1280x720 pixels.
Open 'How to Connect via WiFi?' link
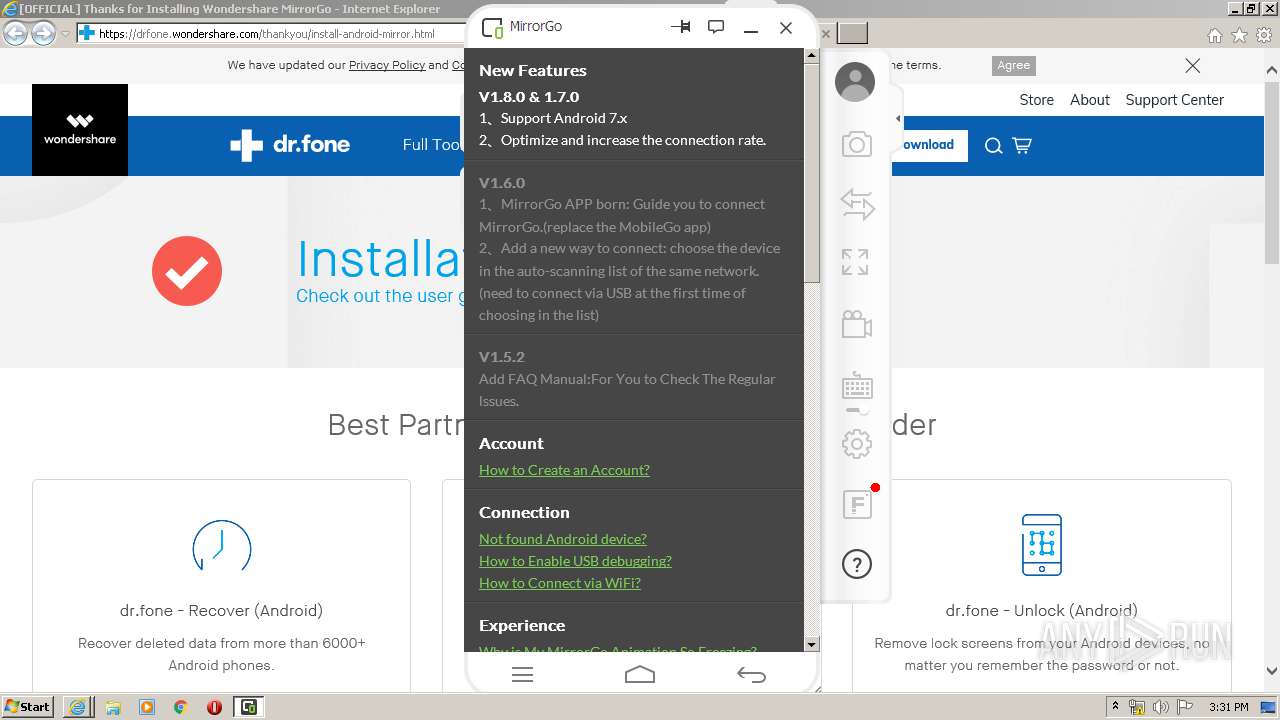560,583
